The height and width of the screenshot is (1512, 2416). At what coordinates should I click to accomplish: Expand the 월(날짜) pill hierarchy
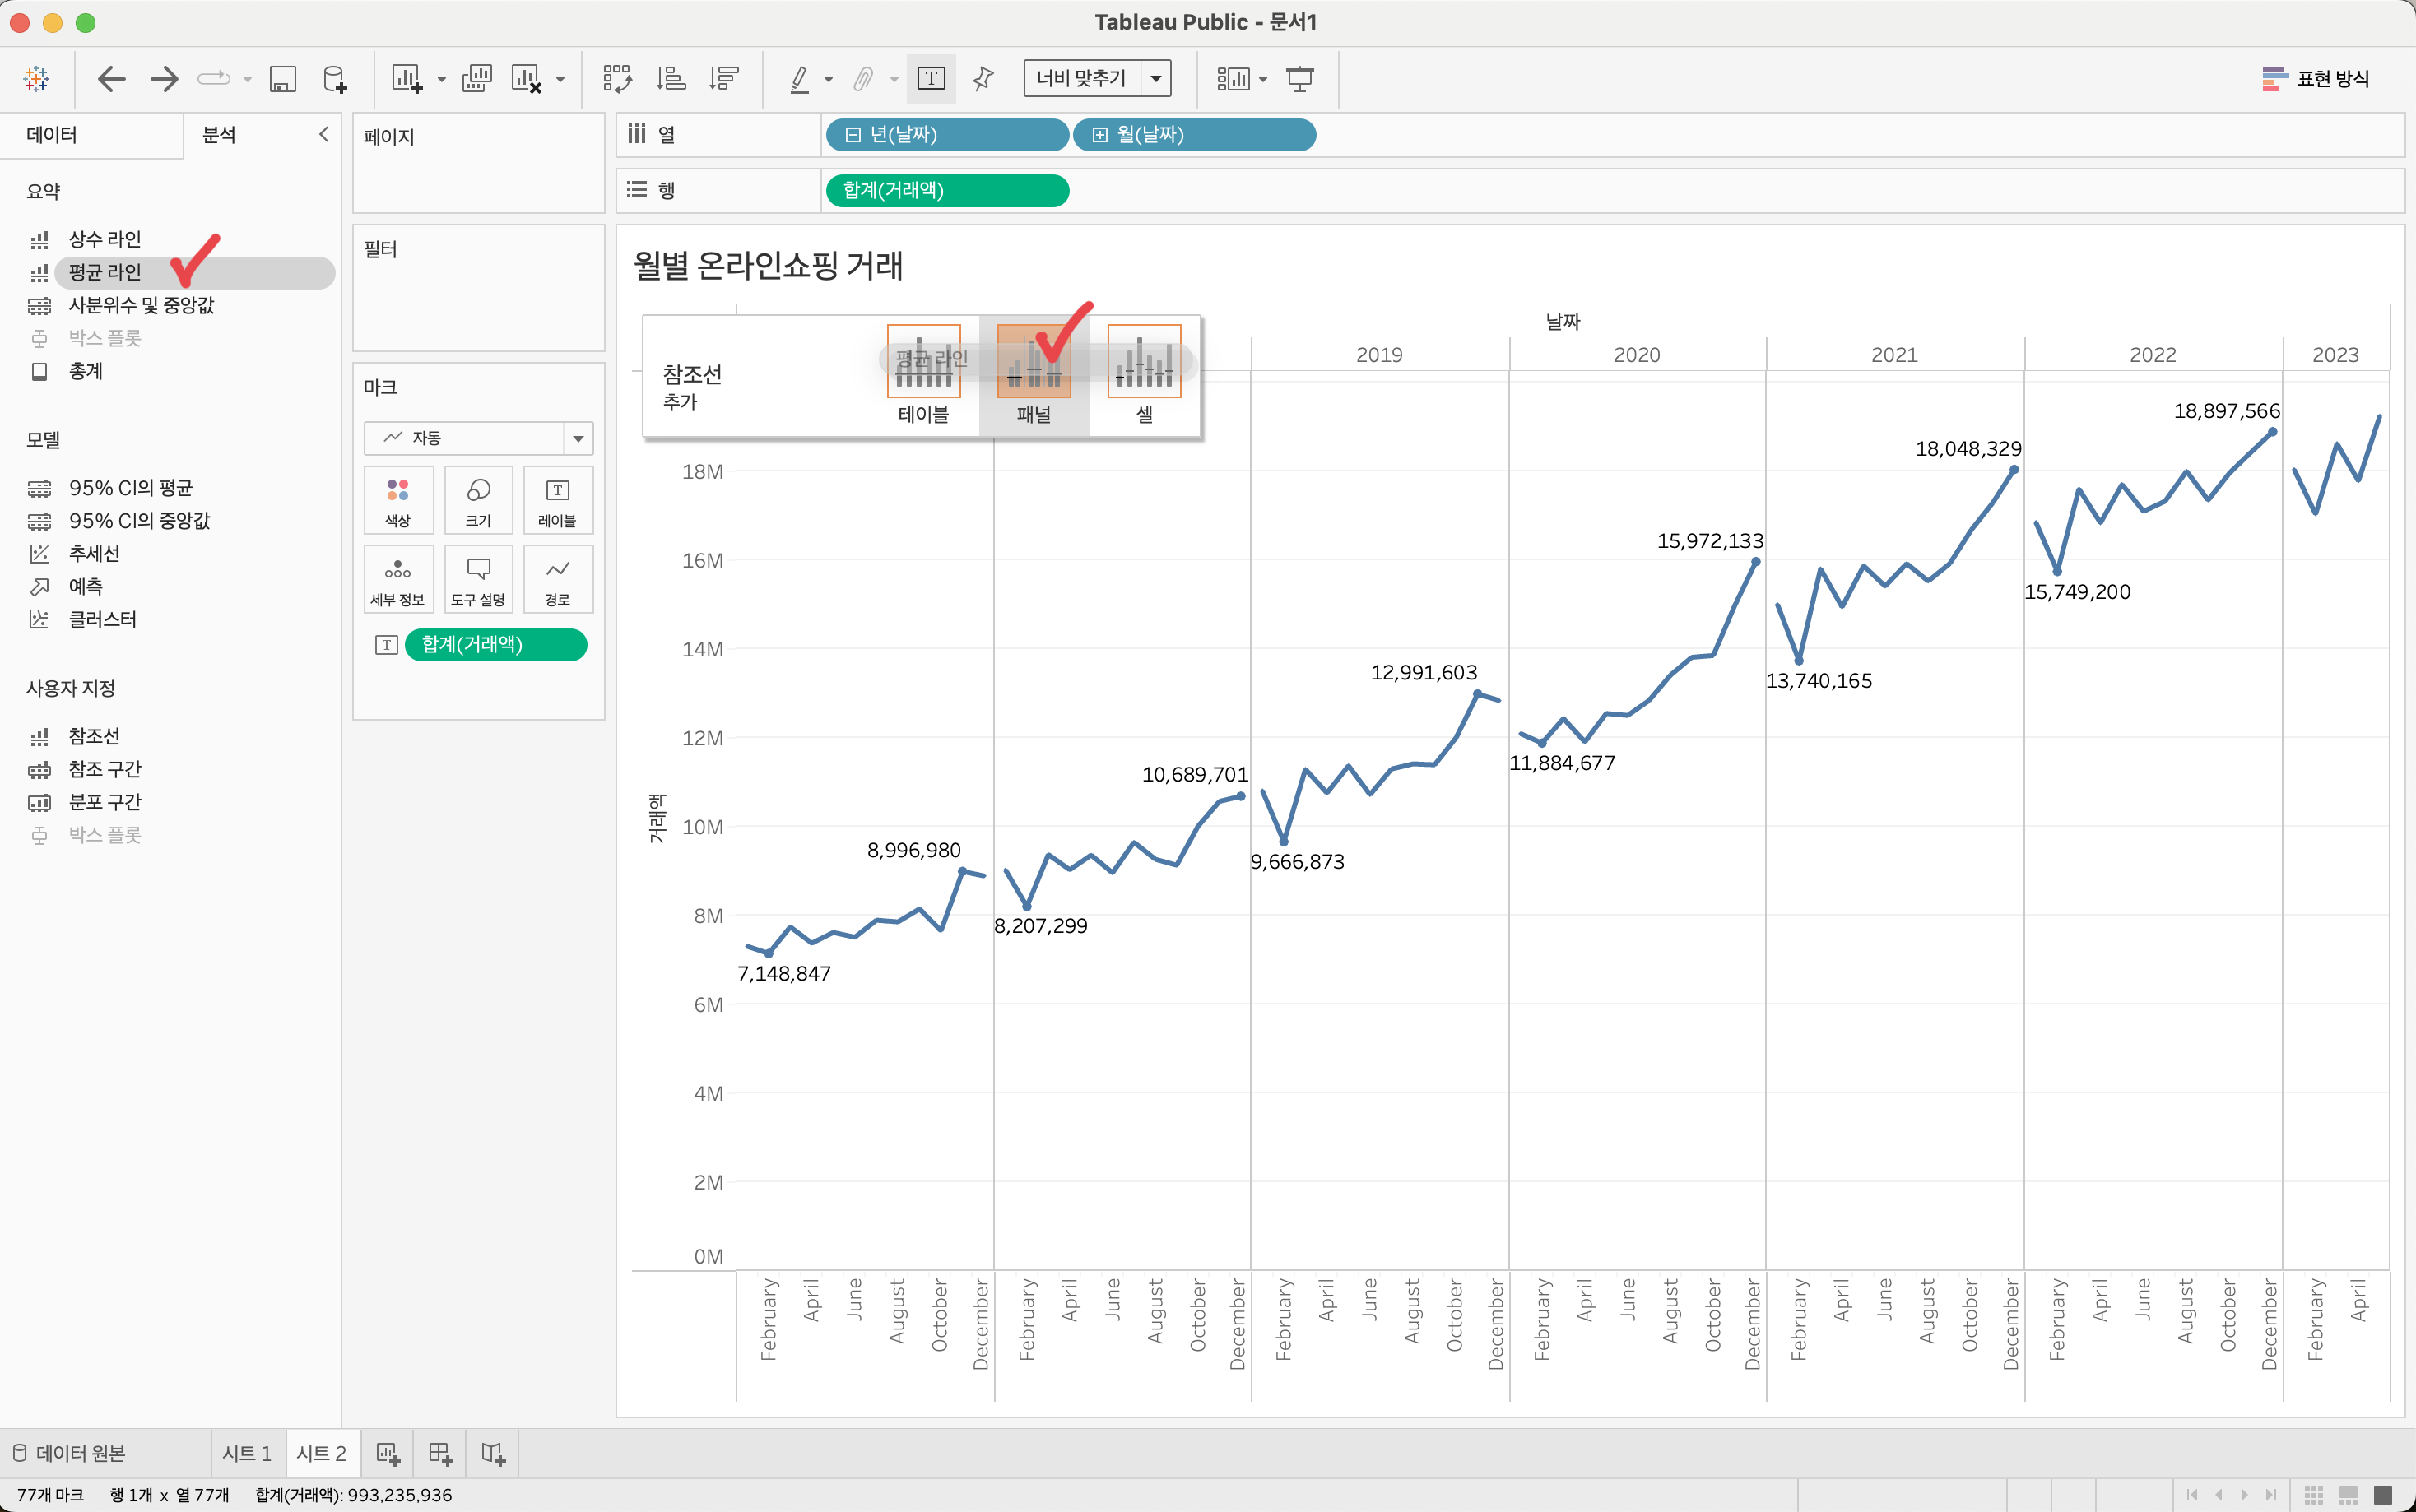[1100, 135]
